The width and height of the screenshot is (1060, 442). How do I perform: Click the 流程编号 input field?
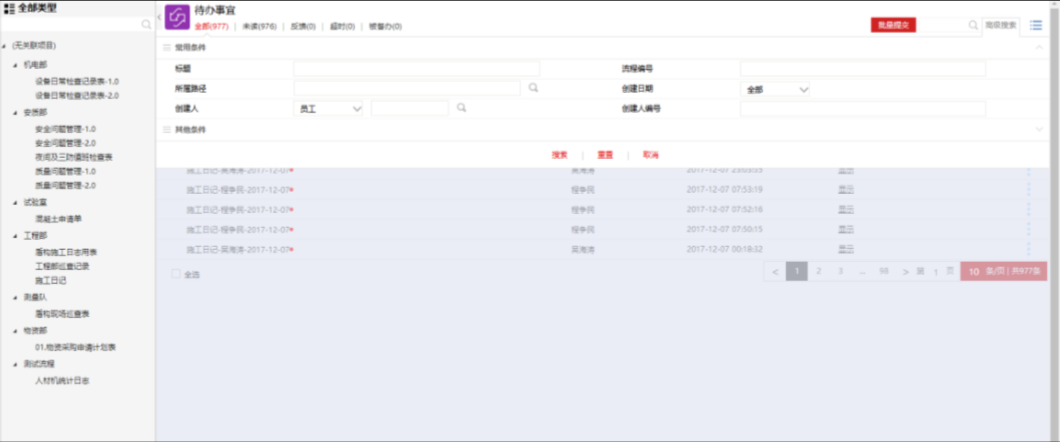[863, 68]
